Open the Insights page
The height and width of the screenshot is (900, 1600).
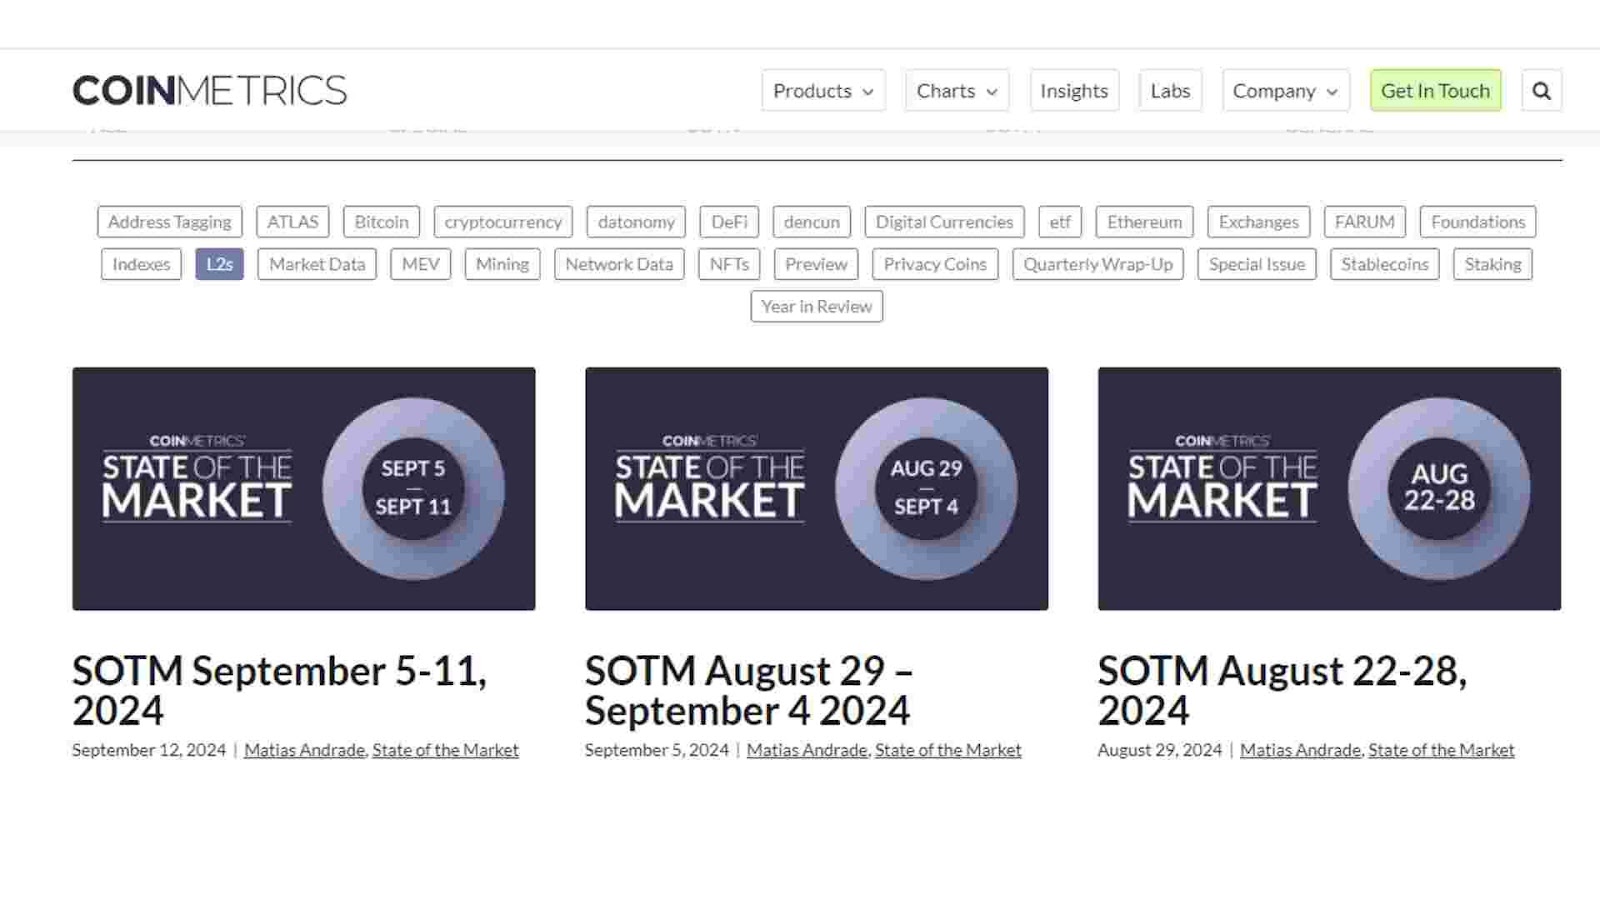[x=1074, y=90]
